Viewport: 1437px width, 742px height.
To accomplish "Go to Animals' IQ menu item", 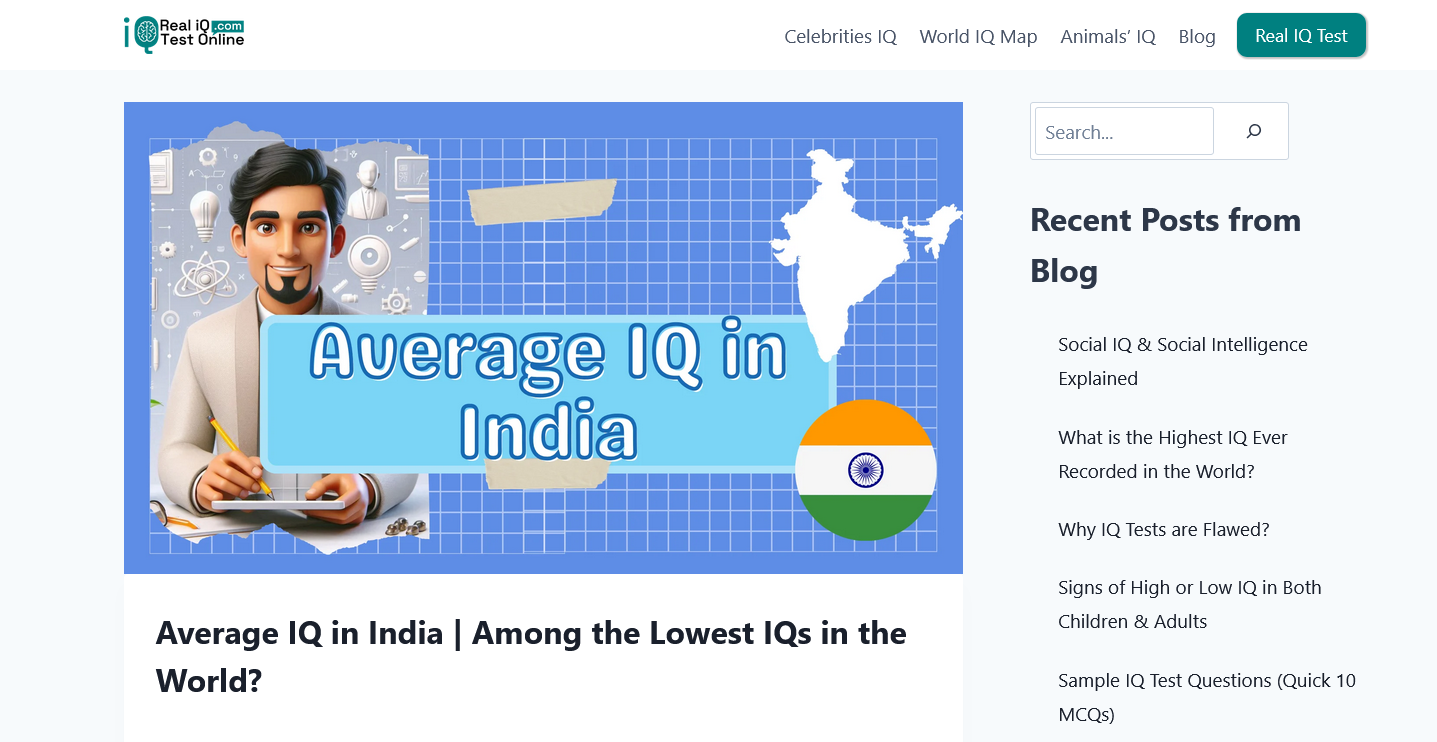I will pyautogui.click(x=1108, y=36).
